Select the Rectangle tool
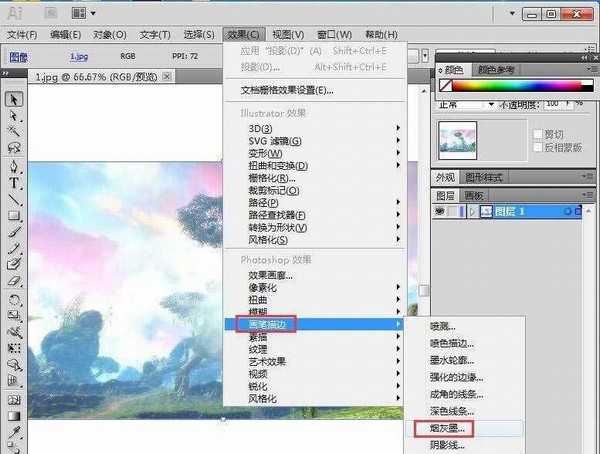600x454 pixels. [15, 215]
